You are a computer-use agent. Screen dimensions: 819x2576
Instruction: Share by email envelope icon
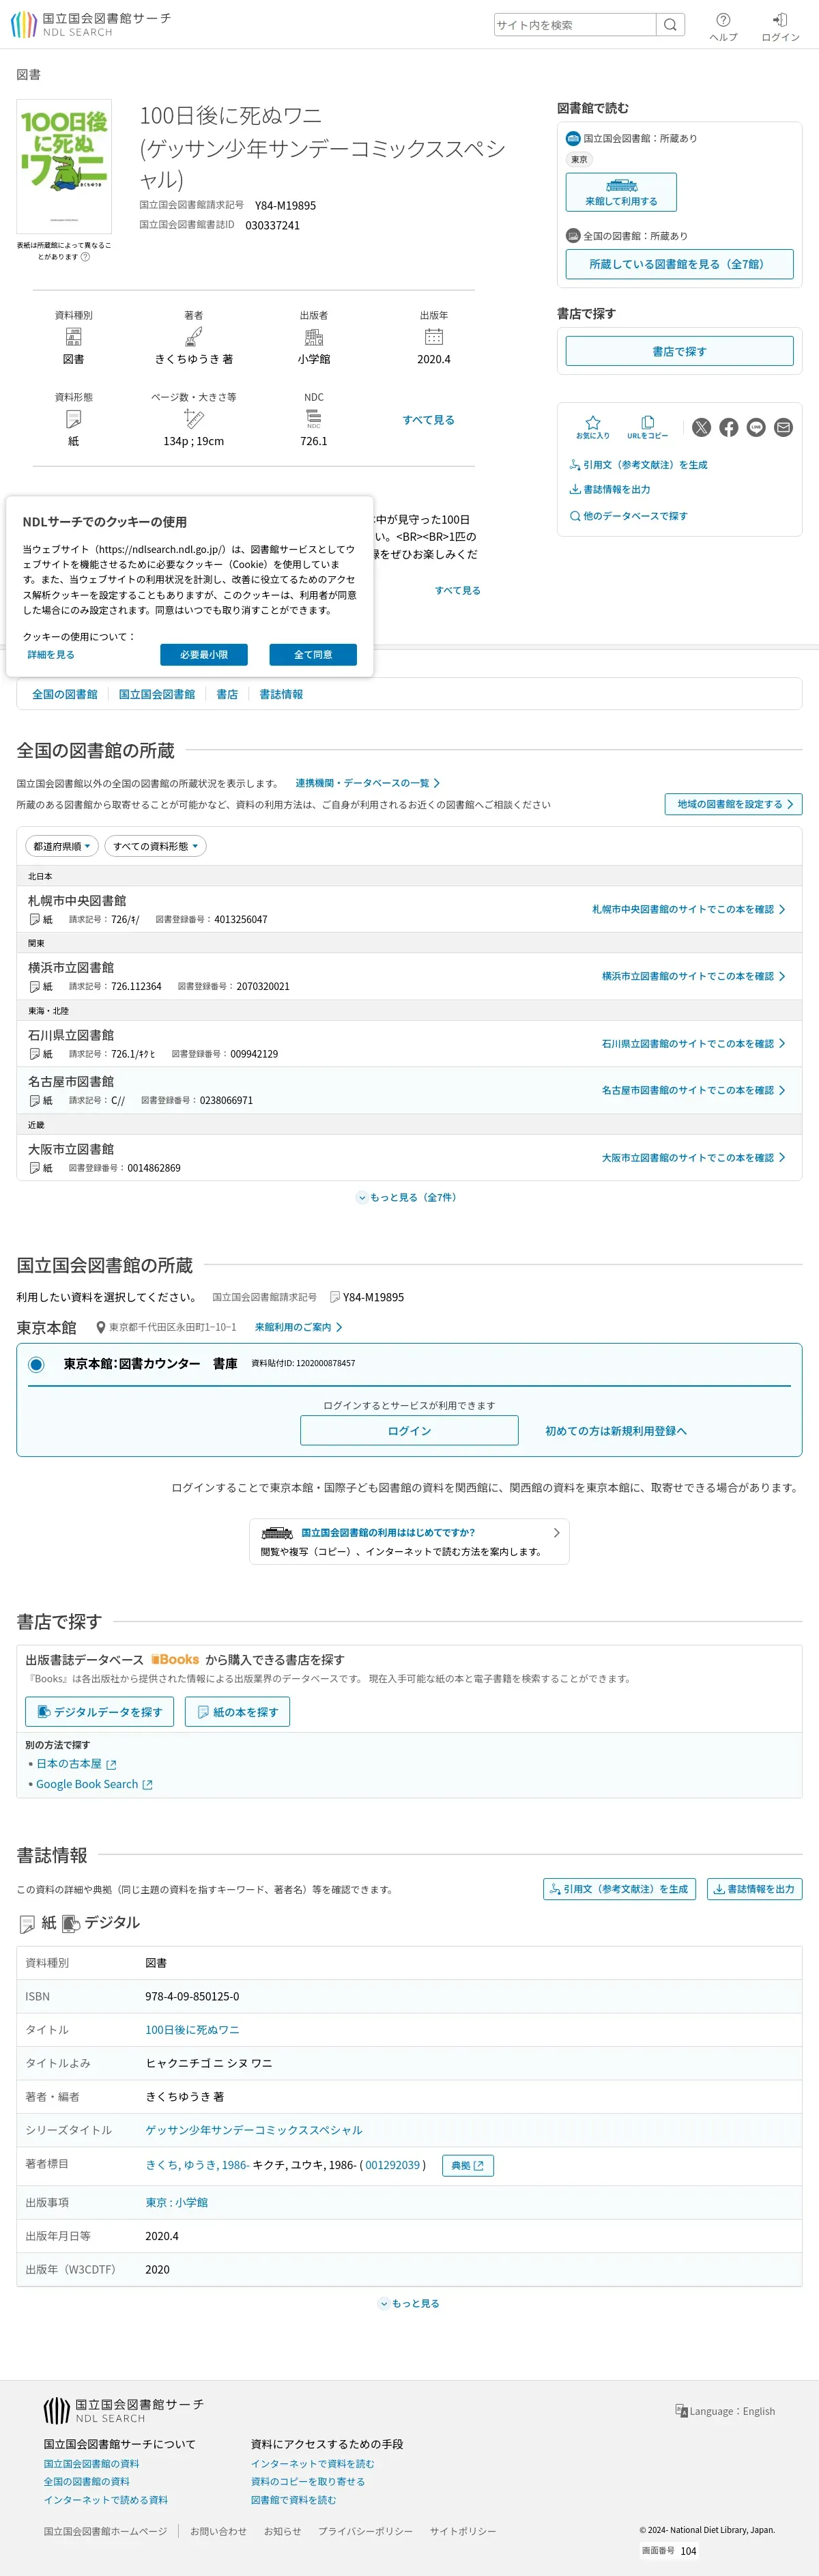pyautogui.click(x=783, y=427)
